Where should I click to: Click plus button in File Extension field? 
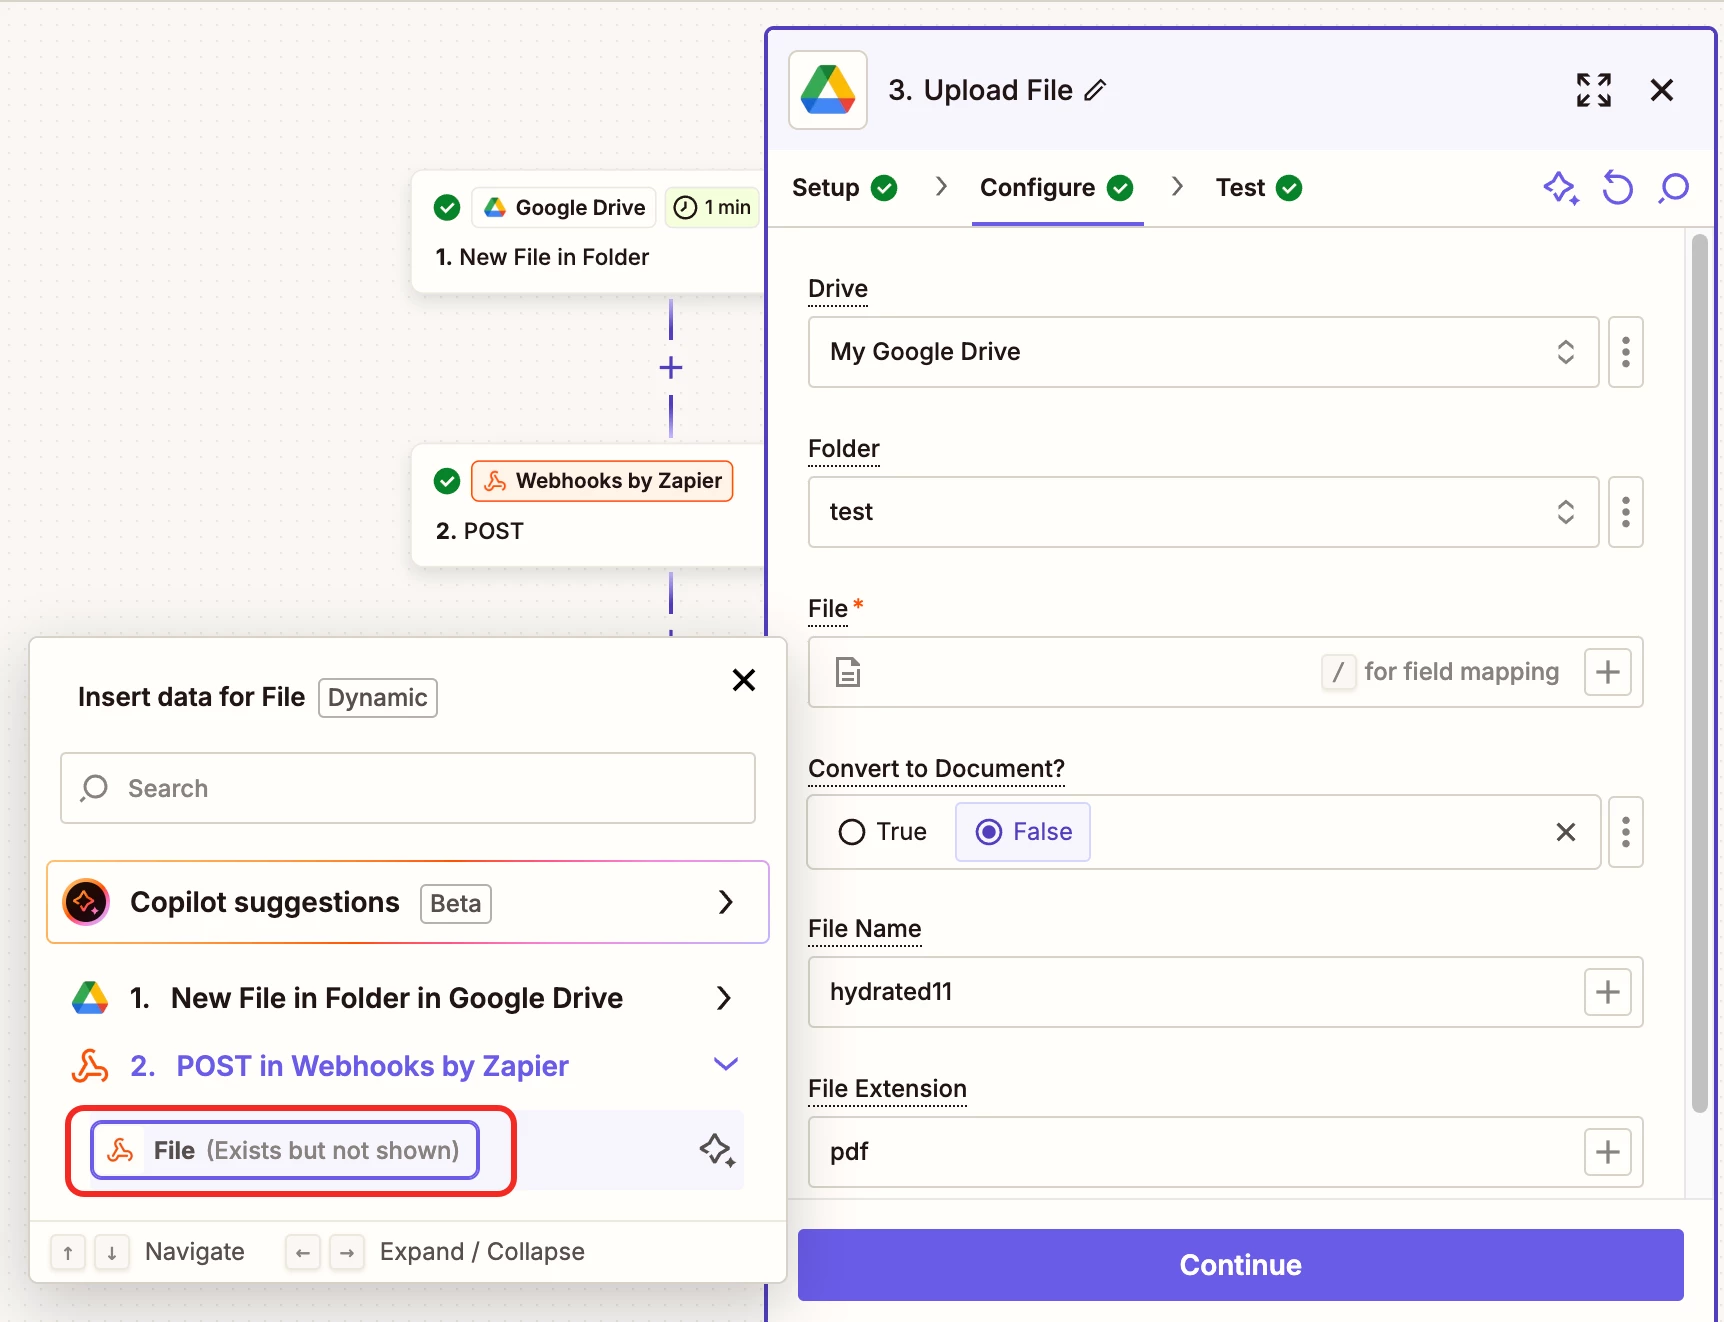tap(1608, 1152)
